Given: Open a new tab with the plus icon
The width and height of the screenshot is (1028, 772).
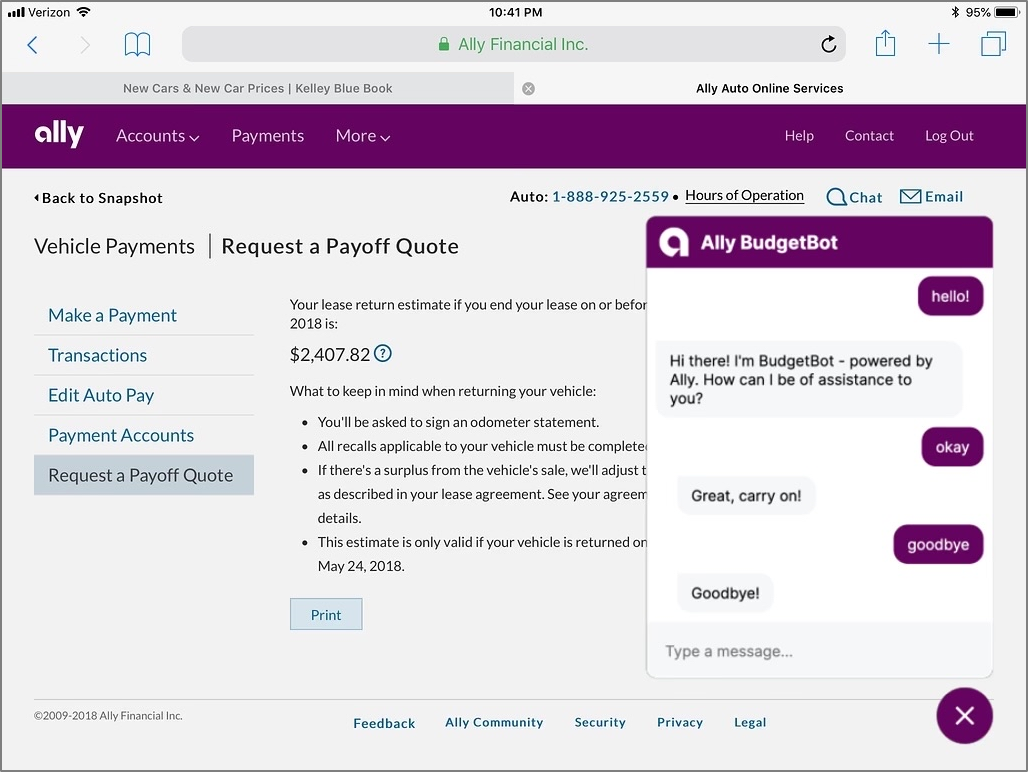Looking at the screenshot, I should [939, 44].
